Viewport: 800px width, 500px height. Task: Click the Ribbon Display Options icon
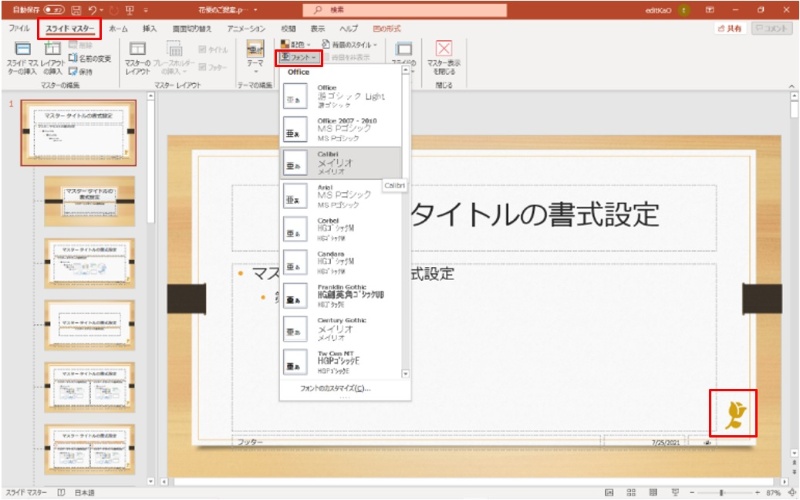[x=710, y=10]
